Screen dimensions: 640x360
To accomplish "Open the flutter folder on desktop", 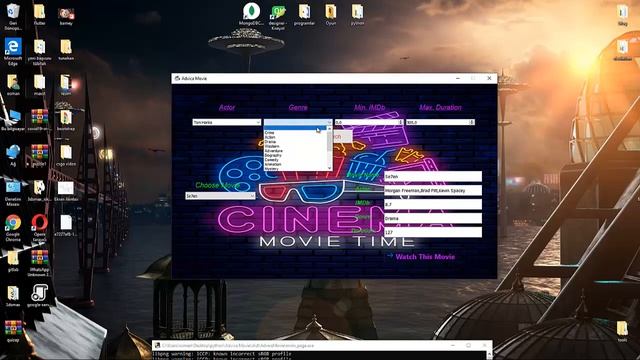I will 39,15.
